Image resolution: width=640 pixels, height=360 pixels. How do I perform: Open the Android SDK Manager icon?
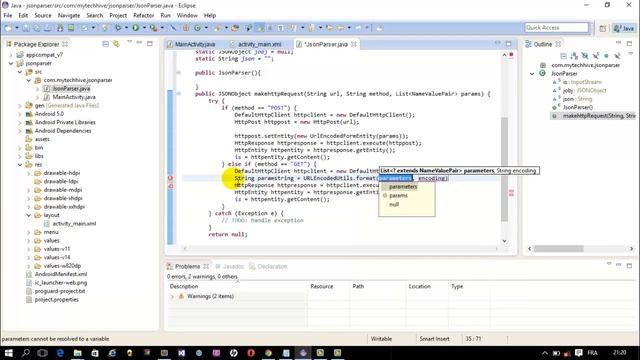coord(60,28)
